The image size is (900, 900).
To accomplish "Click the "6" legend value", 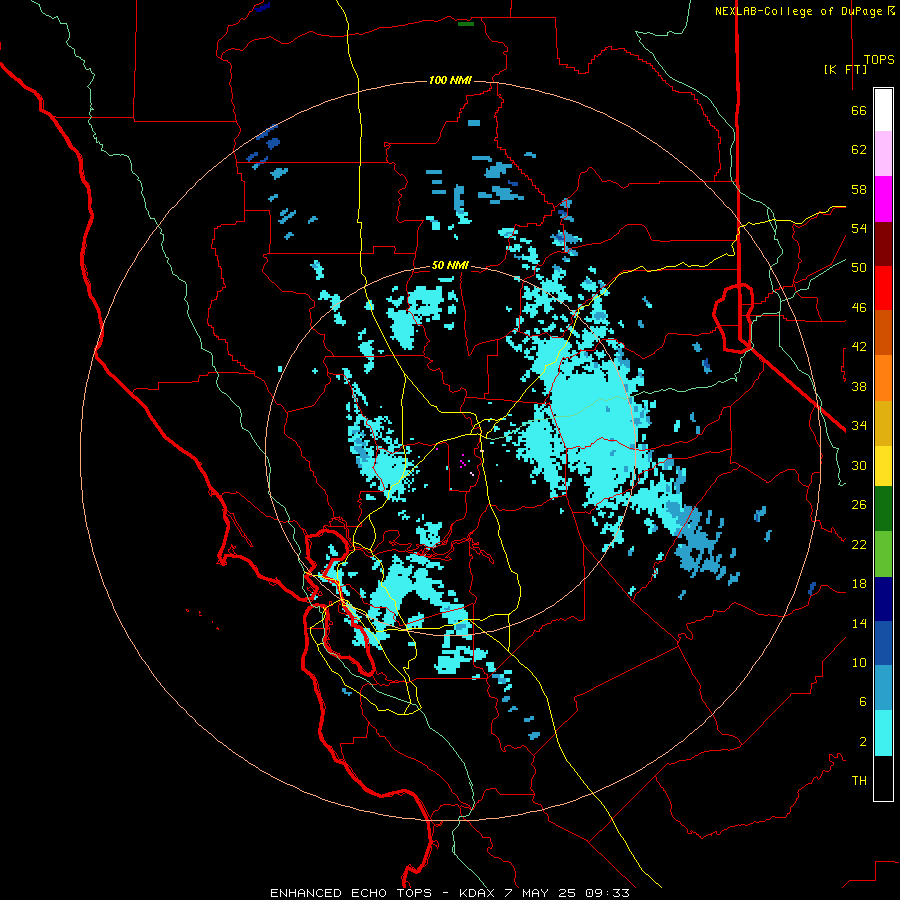I will [862, 702].
